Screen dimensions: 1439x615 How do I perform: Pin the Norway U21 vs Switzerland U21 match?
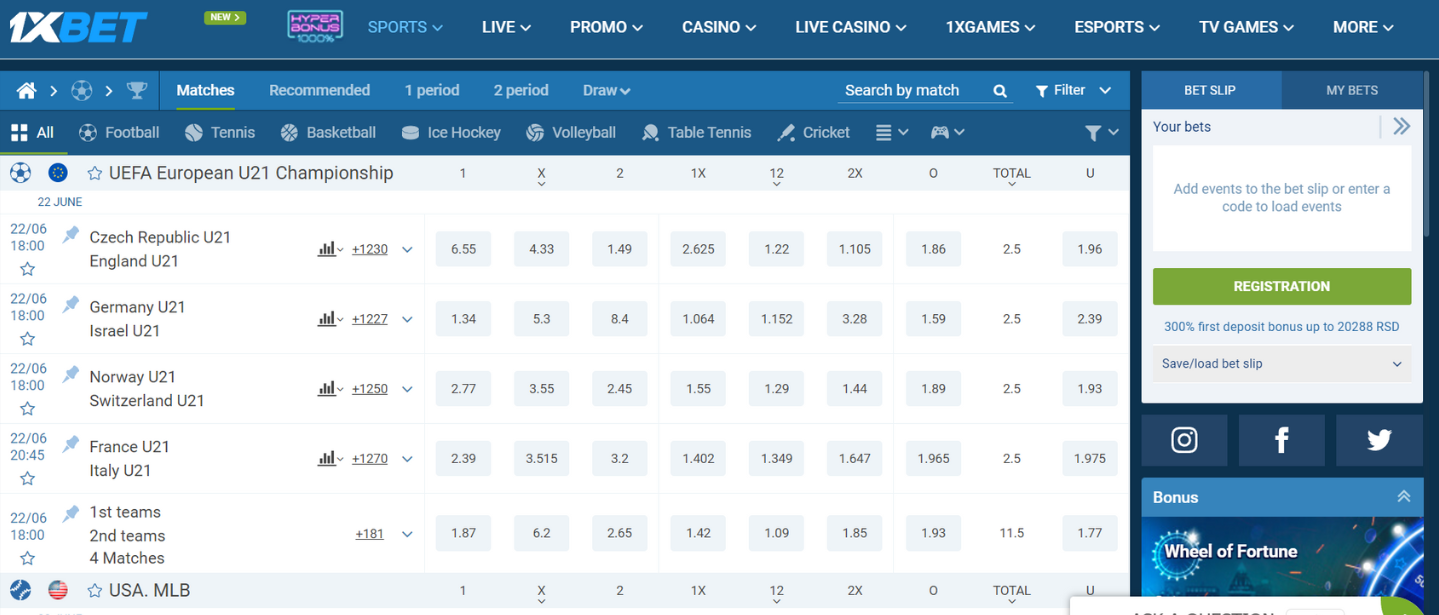pos(71,374)
